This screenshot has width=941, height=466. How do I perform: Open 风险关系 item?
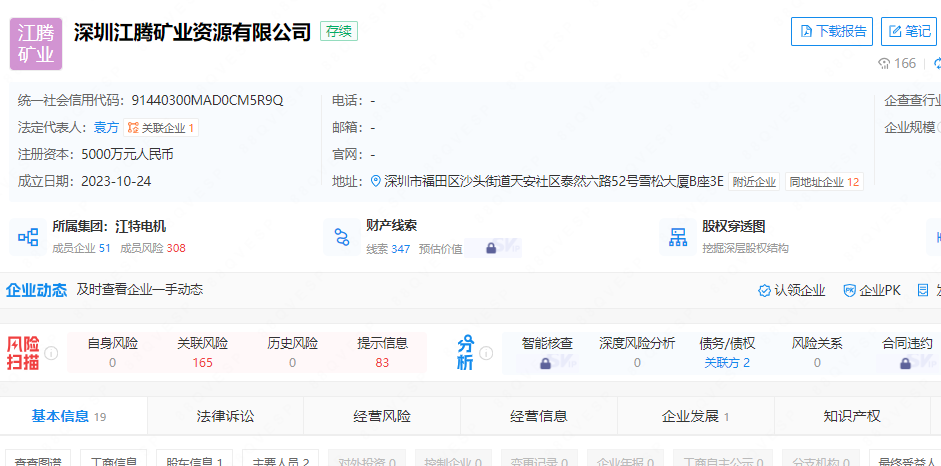click(817, 353)
